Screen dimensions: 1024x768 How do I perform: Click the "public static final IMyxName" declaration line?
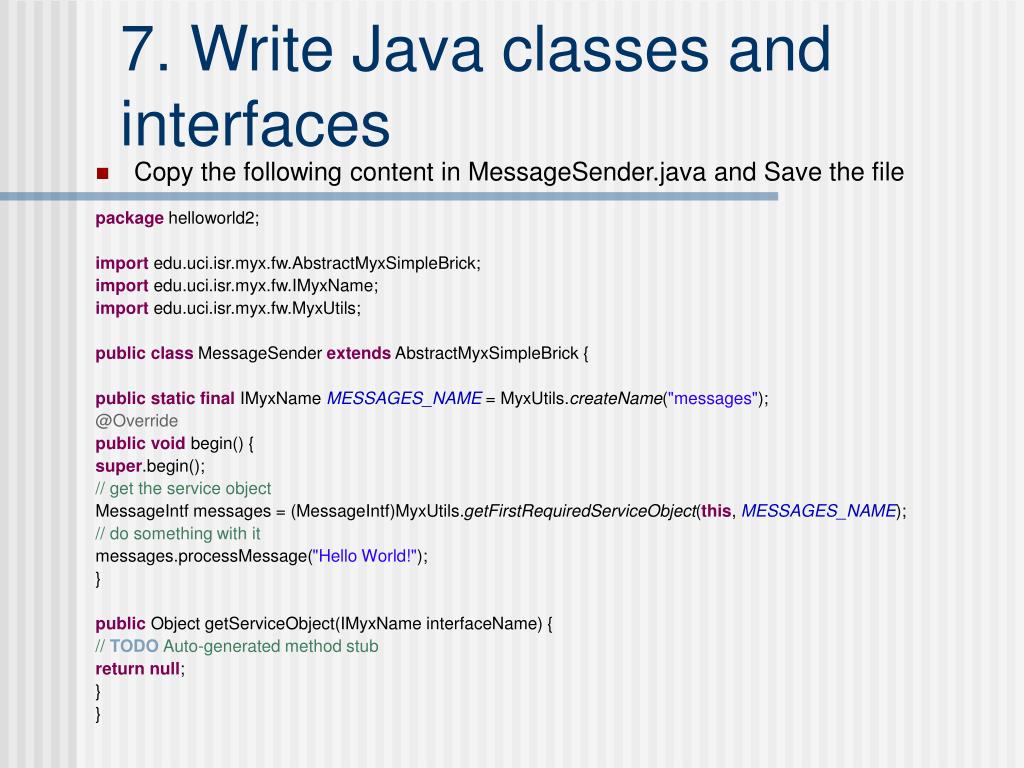pos(432,398)
